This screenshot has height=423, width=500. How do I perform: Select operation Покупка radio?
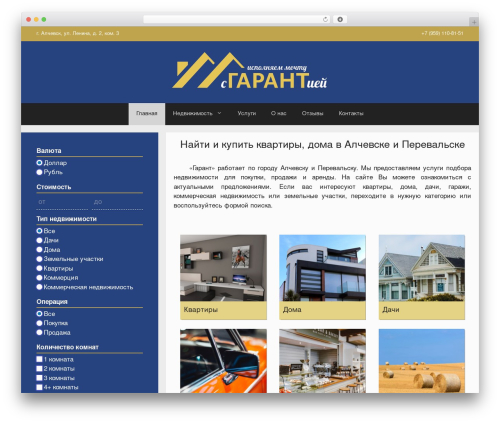tap(39, 323)
